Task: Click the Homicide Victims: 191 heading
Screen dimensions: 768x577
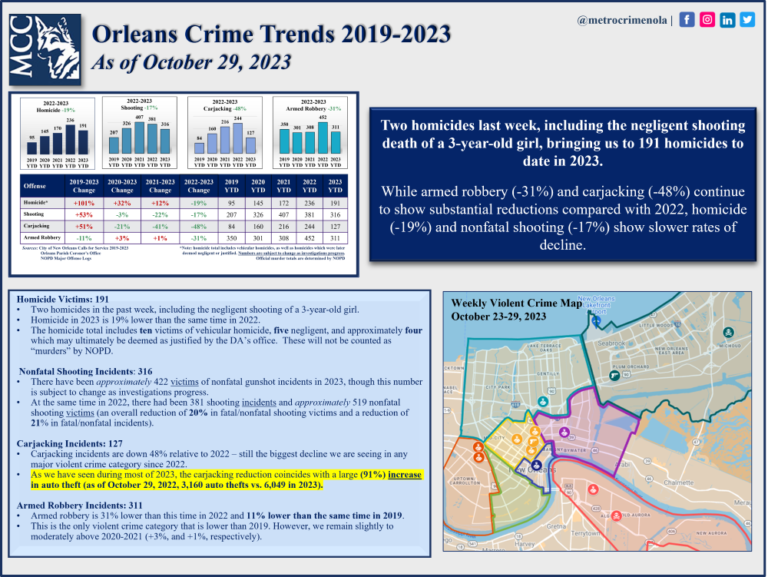Action: [62, 300]
